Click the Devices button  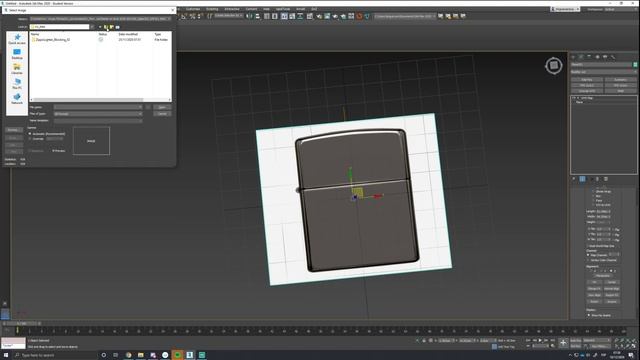(x=13, y=130)
